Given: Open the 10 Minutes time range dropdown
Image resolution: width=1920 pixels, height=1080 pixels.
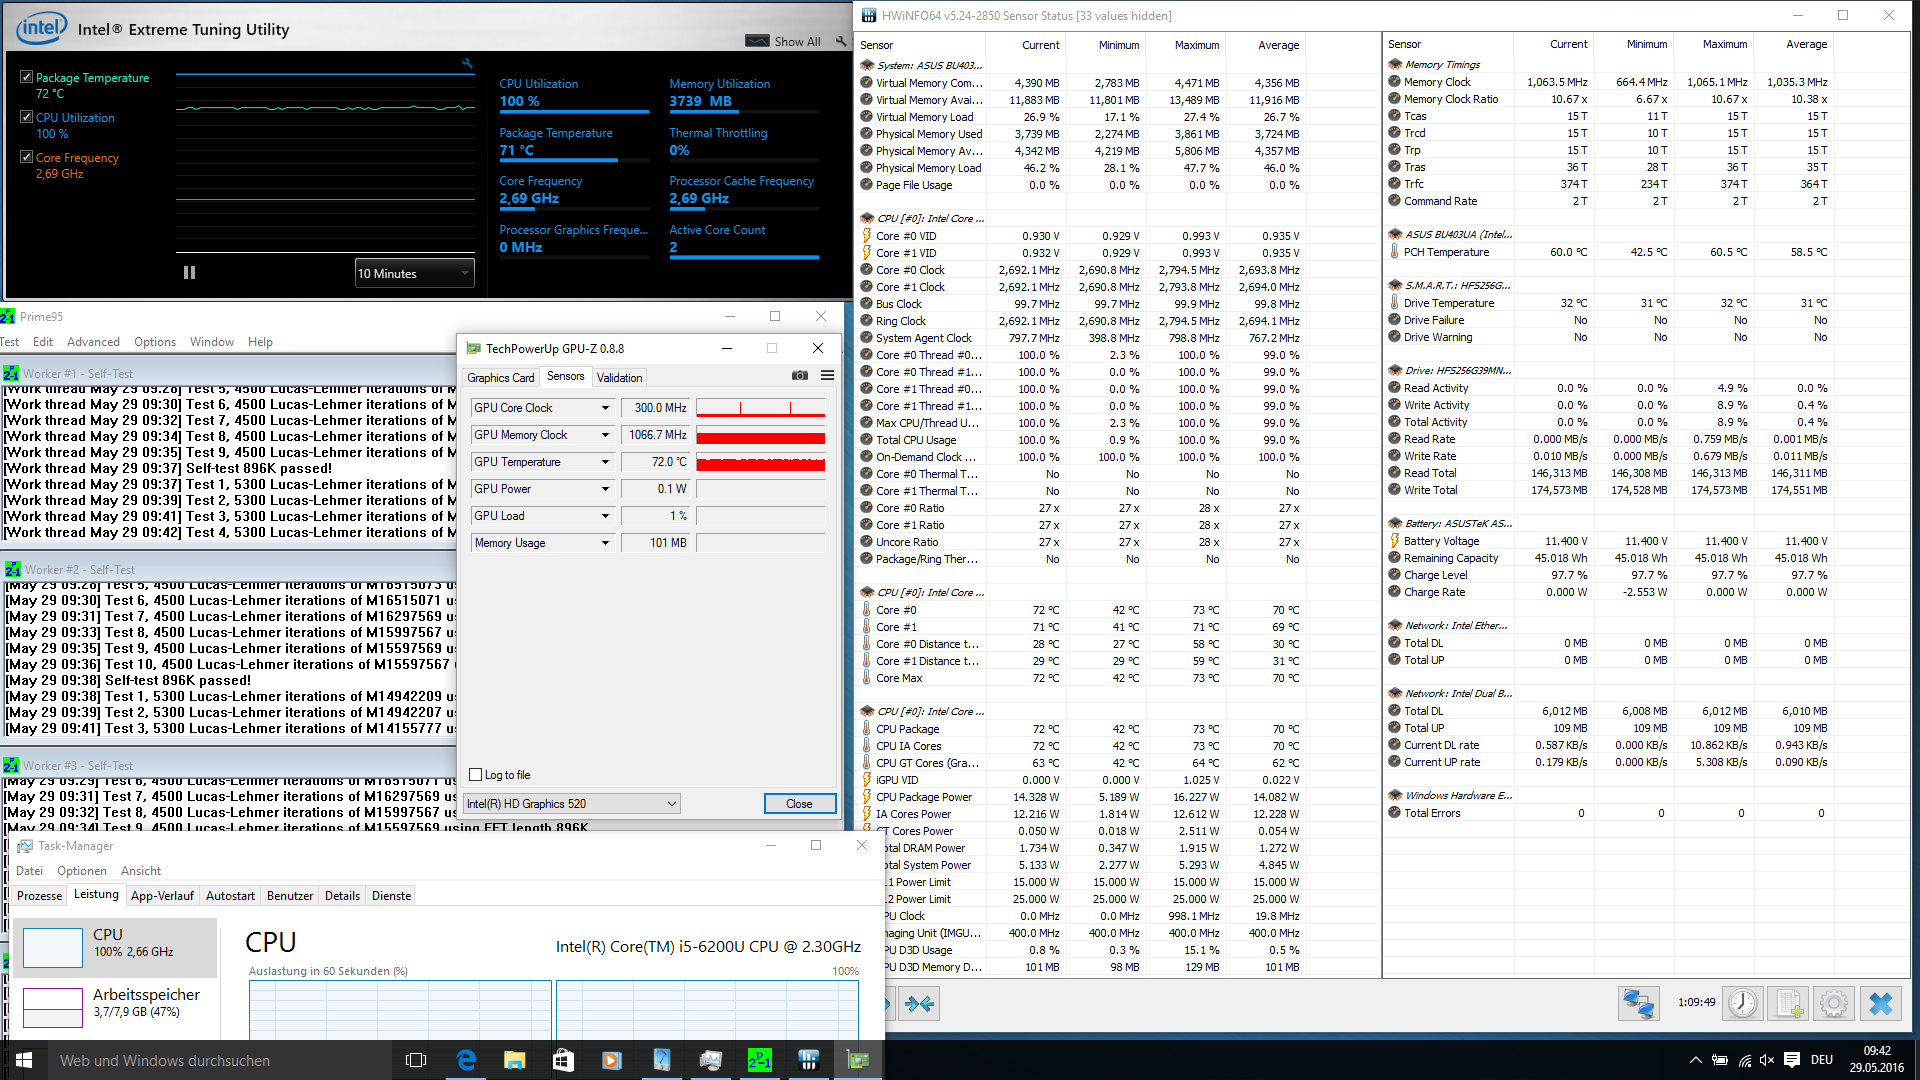Looking at the screenshot, I should pyautogui.click(x=414, y=273).
